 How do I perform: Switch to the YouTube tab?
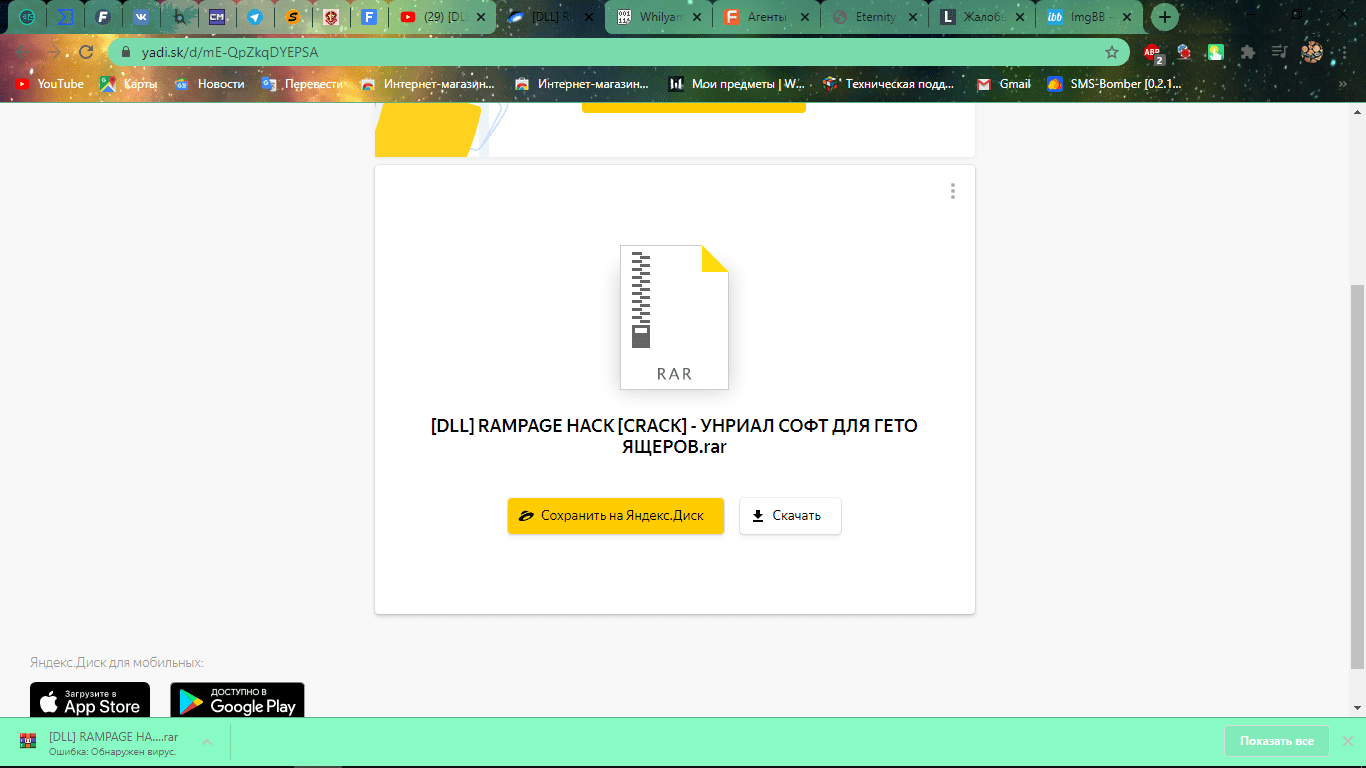point(440,17)
